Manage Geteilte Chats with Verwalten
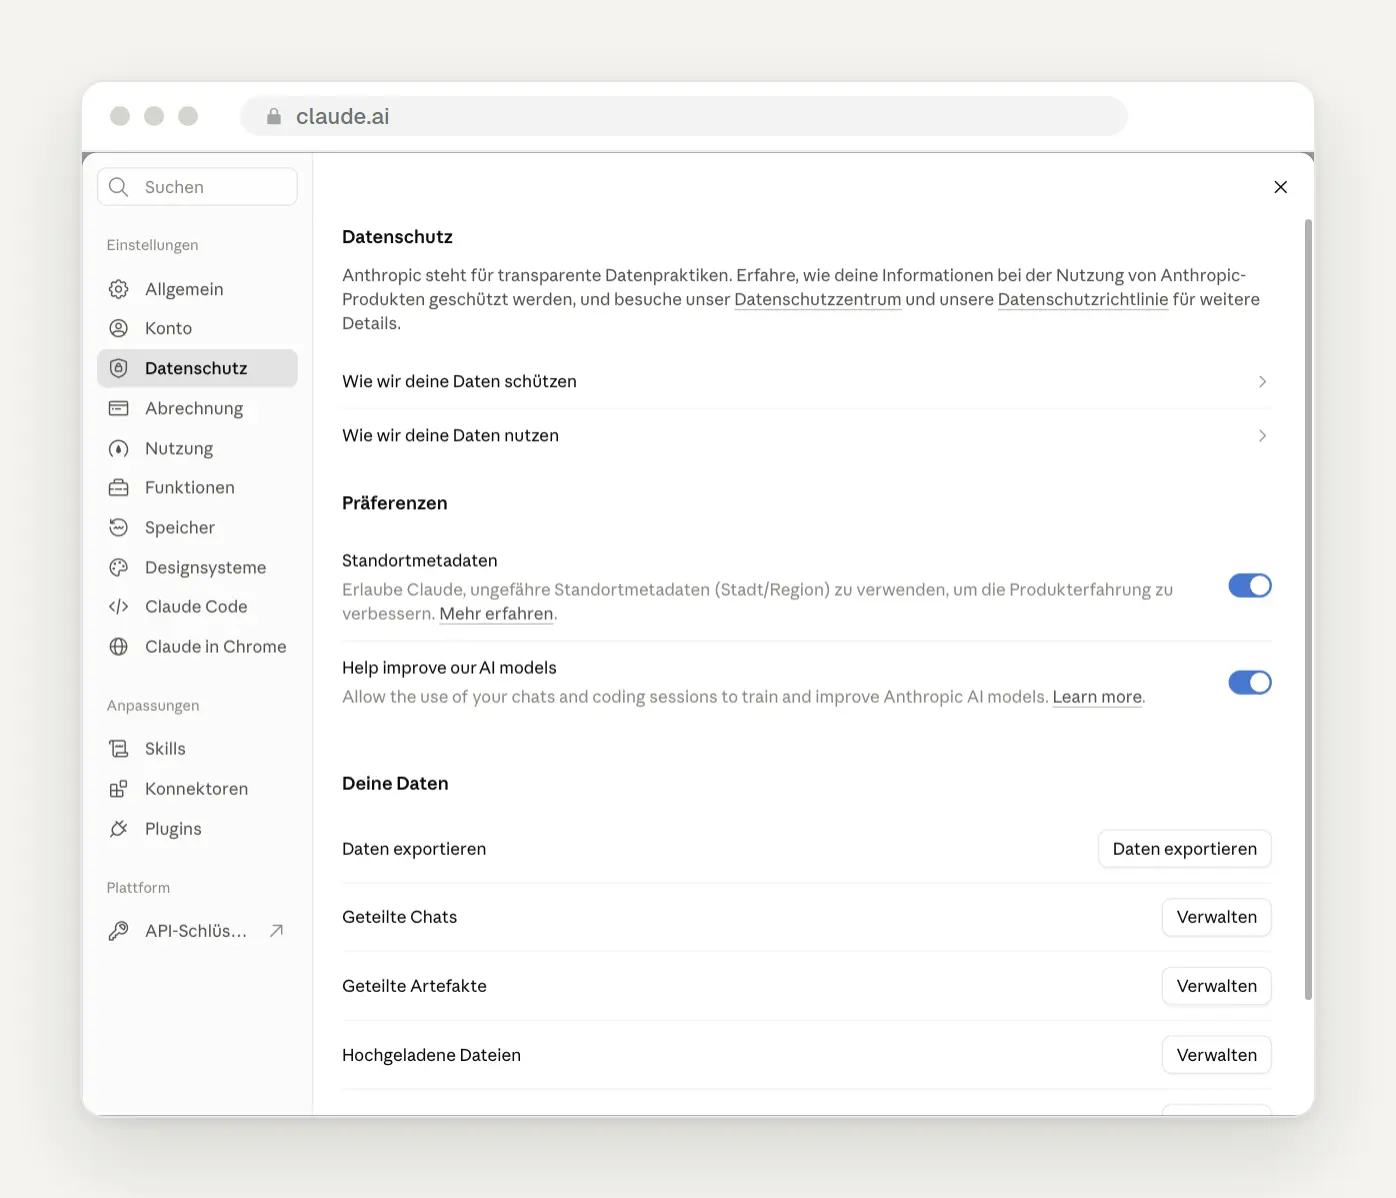Viewport: 1396px width, 1198px height. click(x=1217, y=917)
